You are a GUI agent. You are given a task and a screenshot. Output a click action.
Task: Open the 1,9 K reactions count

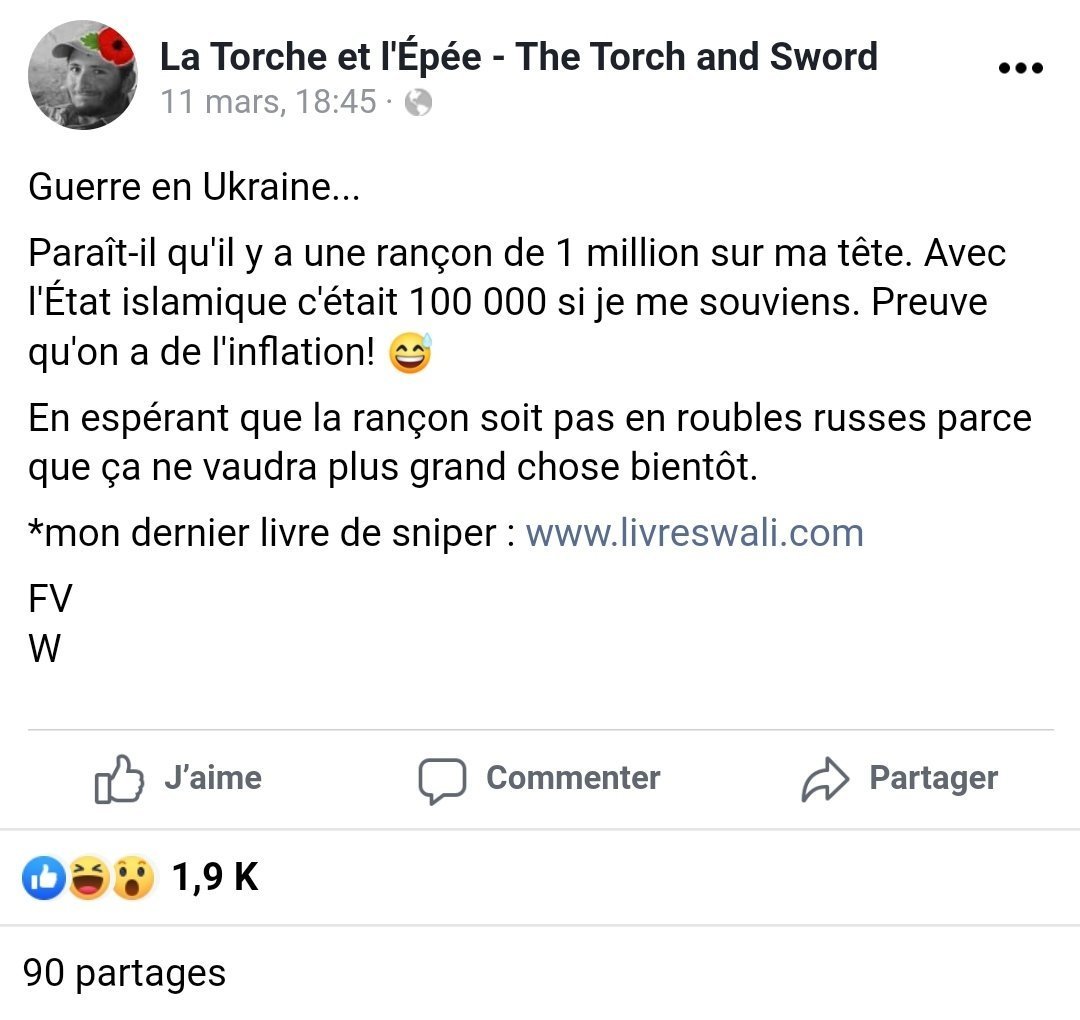coord(215,877)
